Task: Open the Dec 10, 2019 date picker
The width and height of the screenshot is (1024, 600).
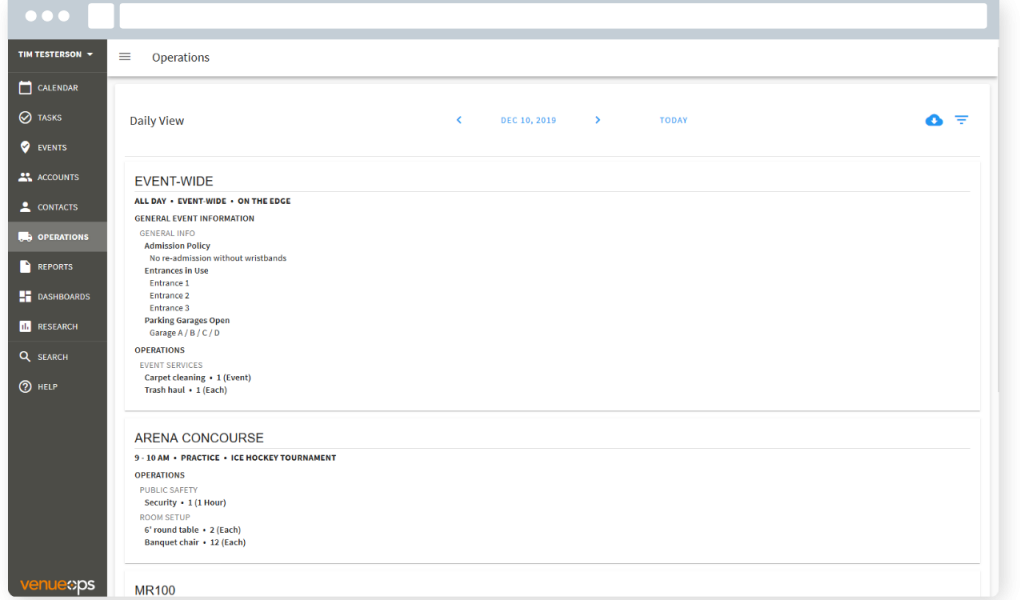Action: click(x=528, y=120)
